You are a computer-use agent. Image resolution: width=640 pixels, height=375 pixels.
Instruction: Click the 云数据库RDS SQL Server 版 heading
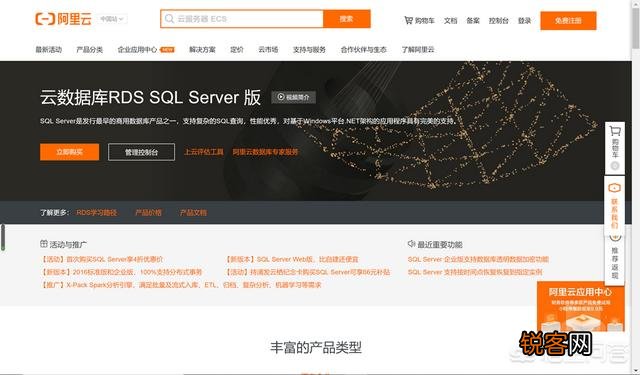point(150,98)
